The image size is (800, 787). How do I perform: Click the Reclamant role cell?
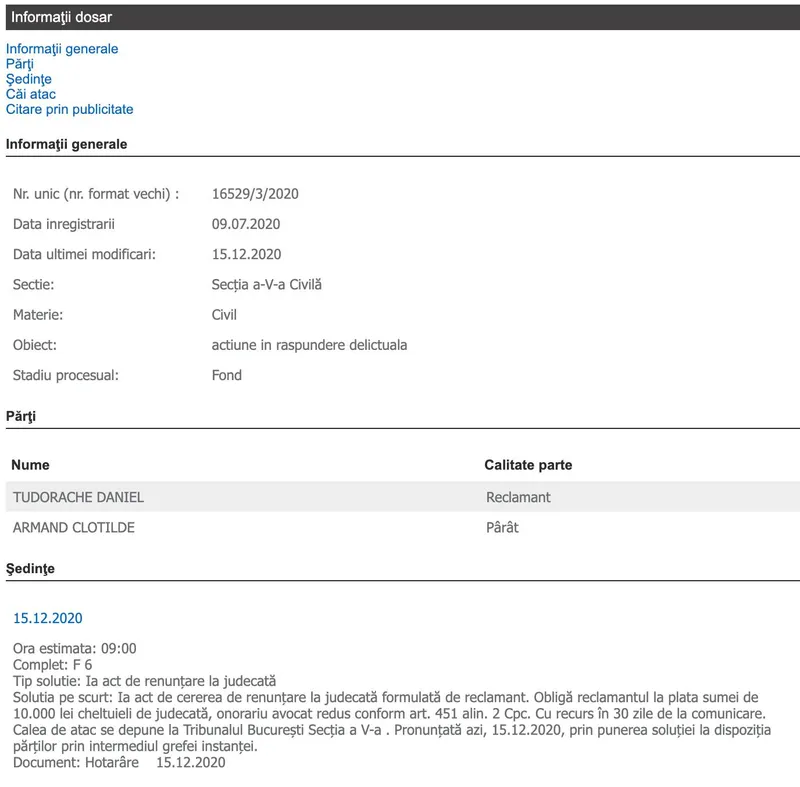[518, 497]
